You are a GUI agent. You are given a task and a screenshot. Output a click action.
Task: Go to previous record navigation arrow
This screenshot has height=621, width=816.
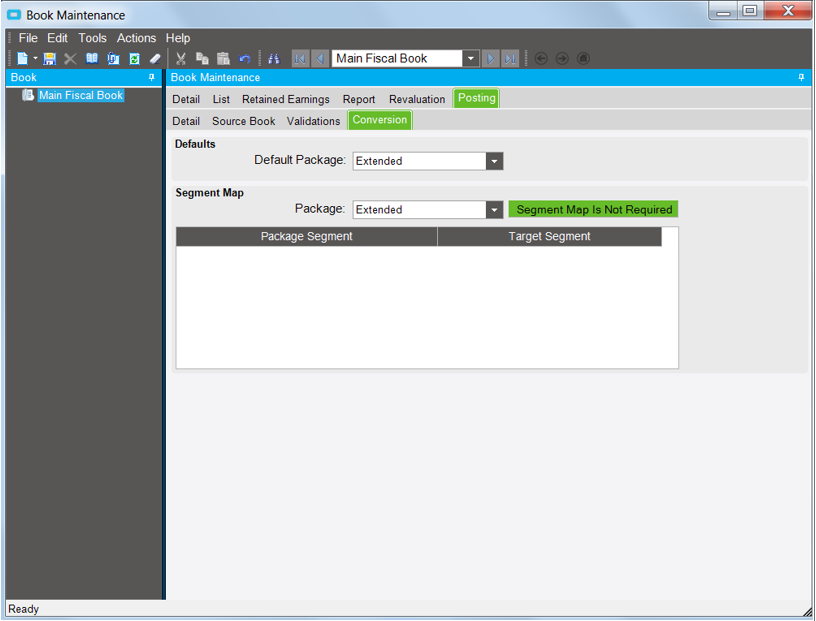(x=320, y=58)
